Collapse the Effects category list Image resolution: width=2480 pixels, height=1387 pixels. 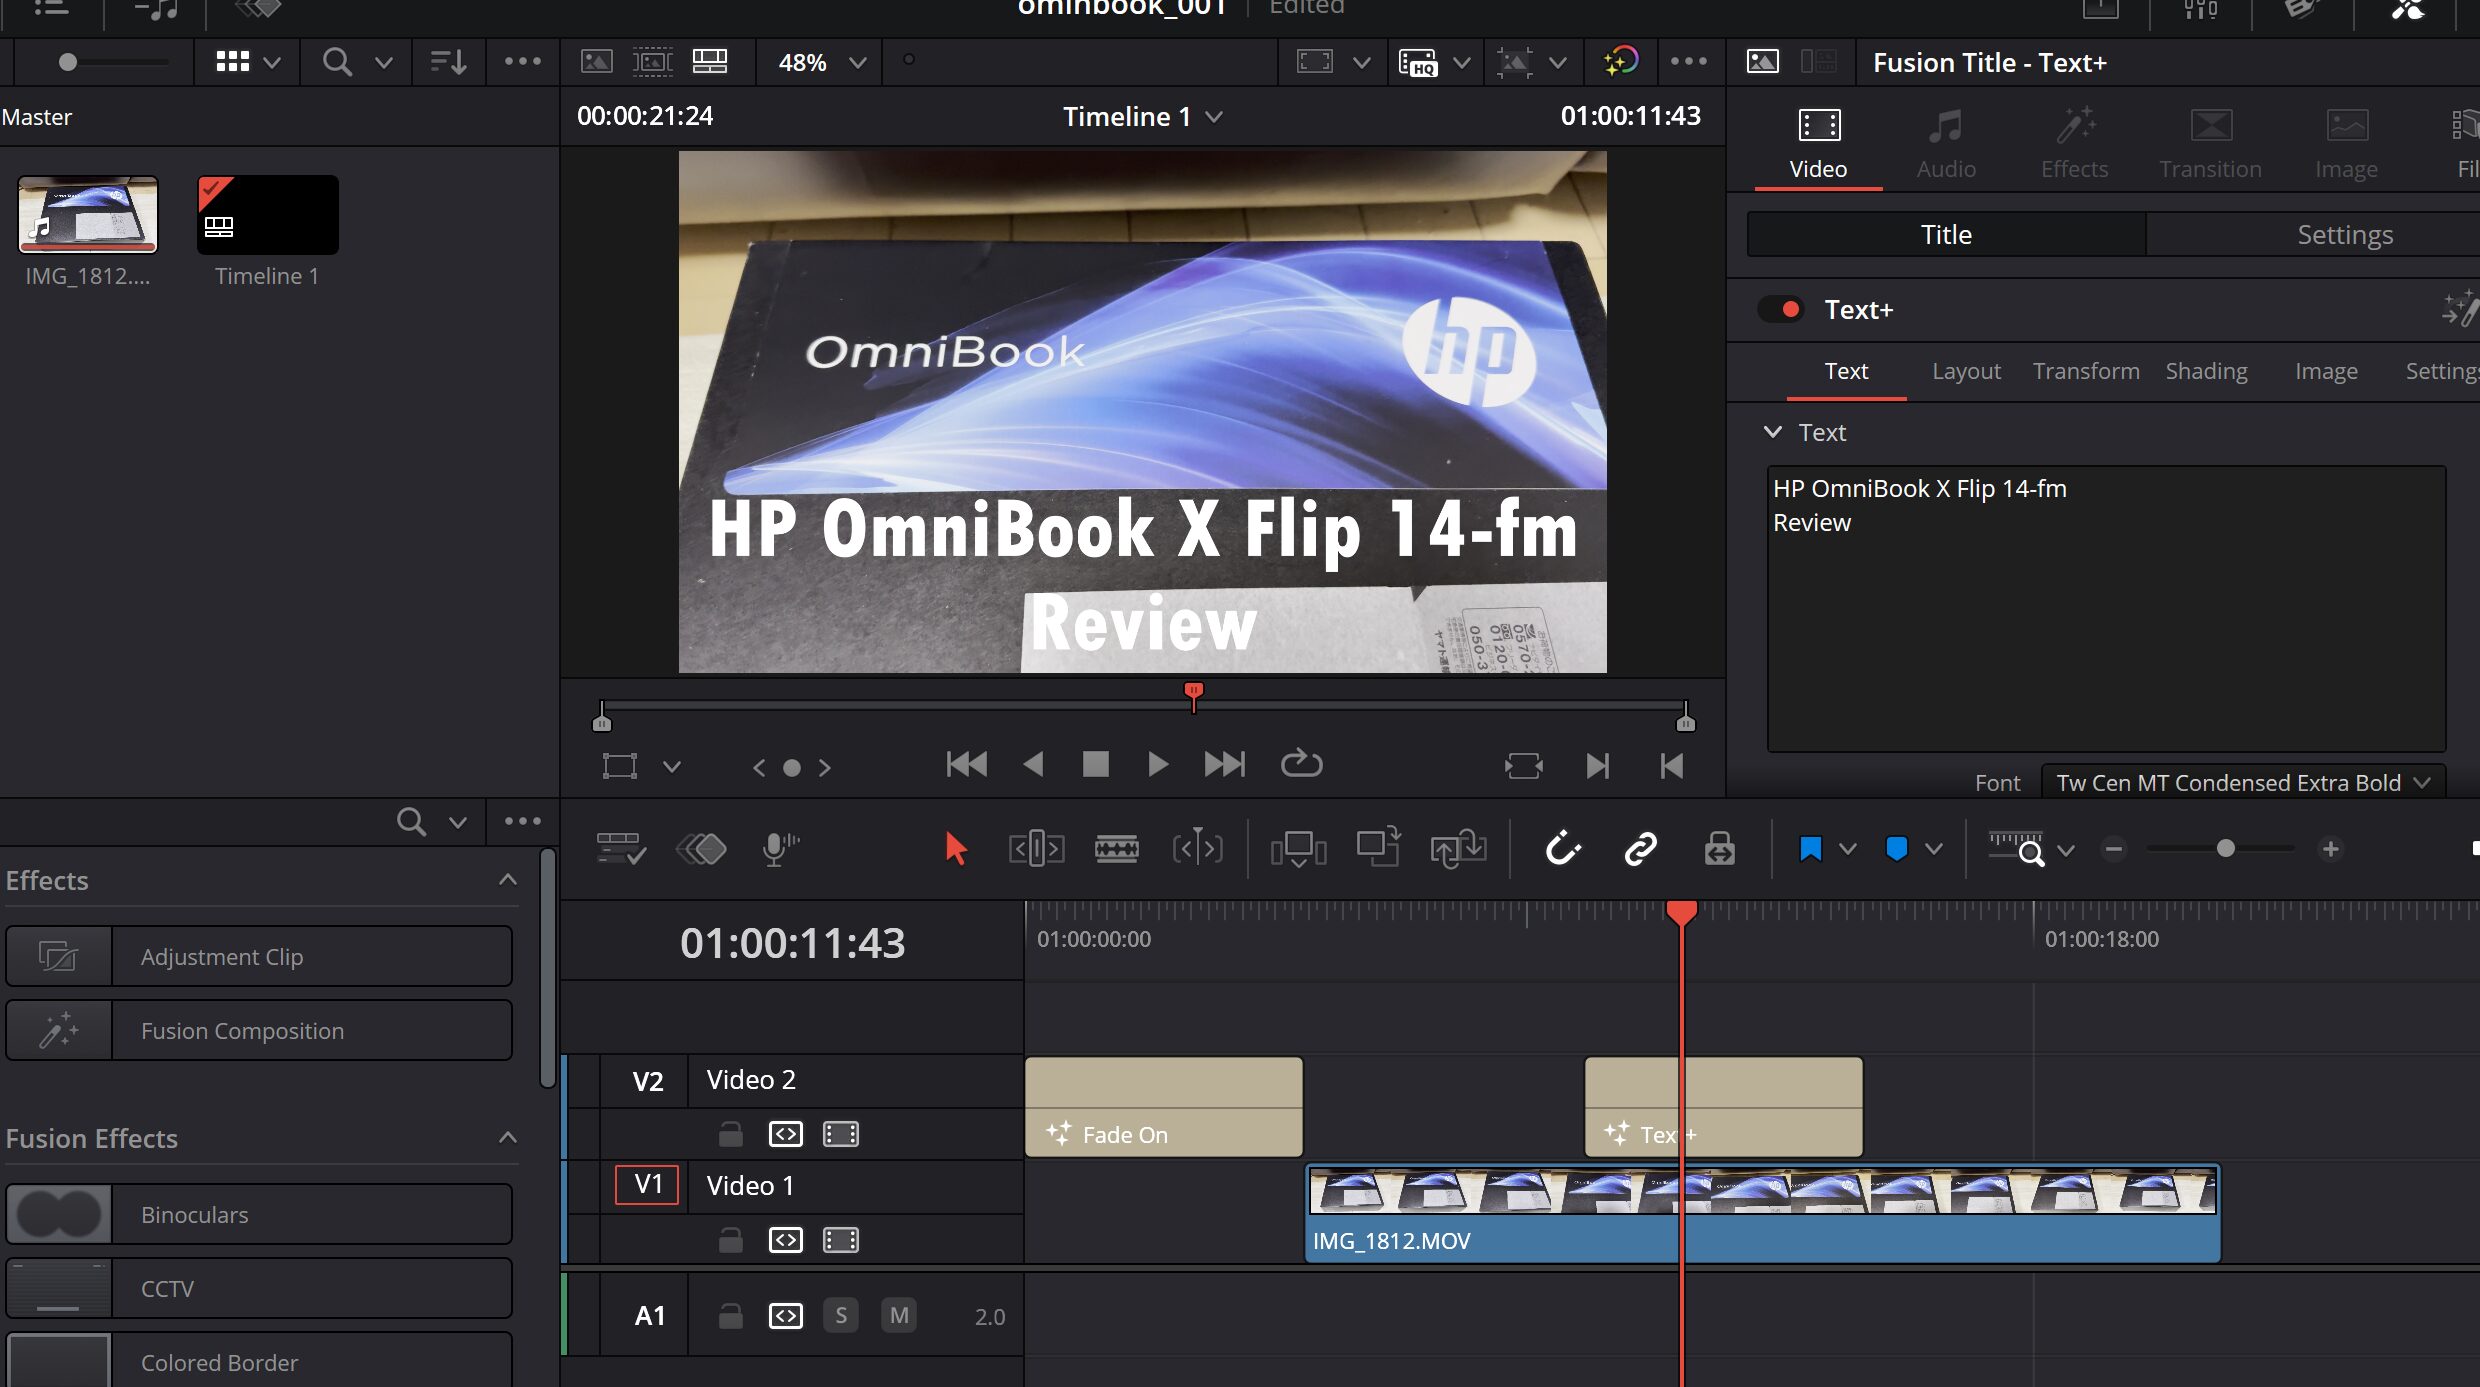(x=507, y=880)
